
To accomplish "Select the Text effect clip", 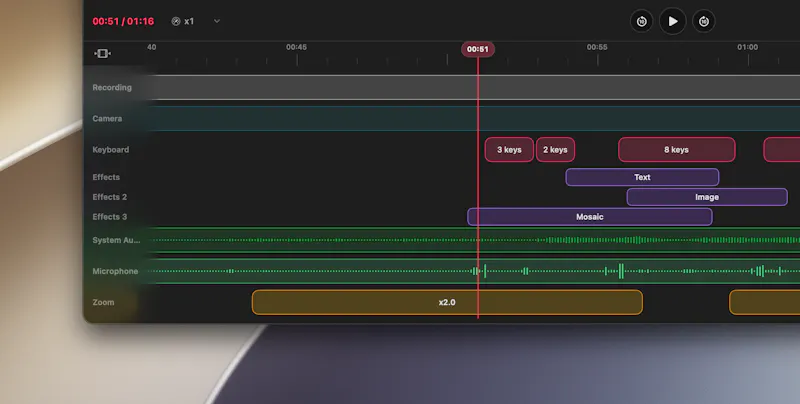I will [642, 178].
